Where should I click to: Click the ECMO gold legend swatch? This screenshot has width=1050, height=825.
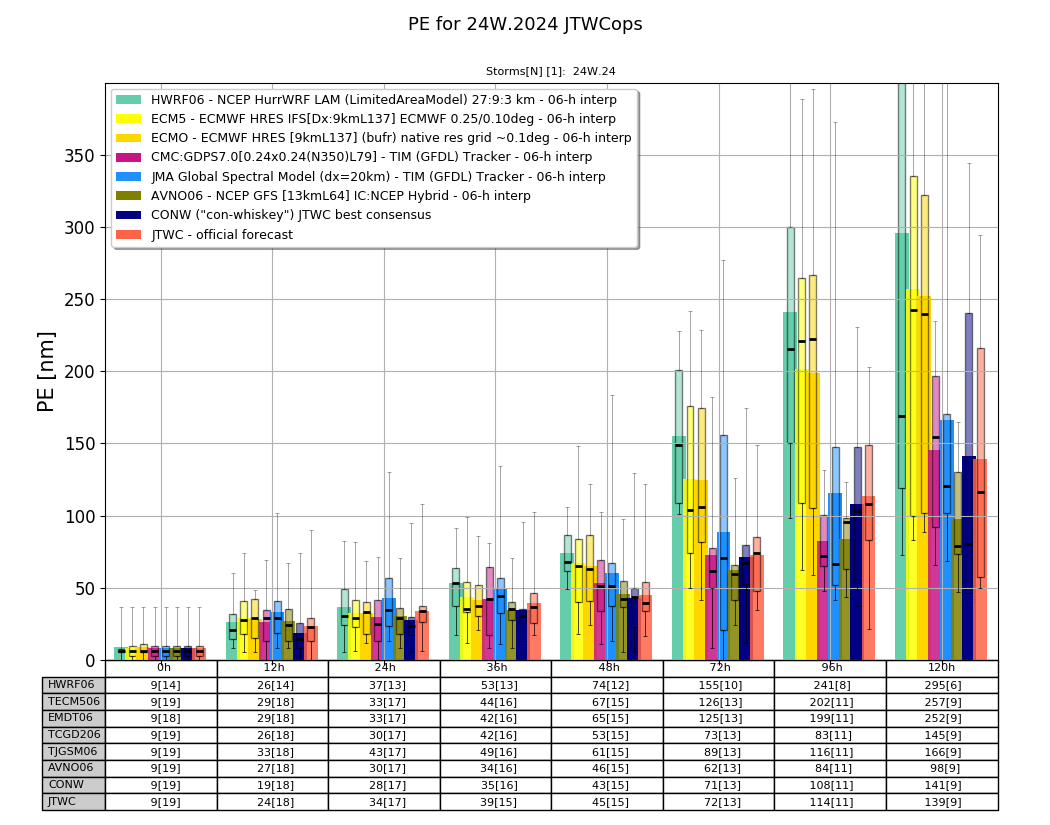click(129, 137)
